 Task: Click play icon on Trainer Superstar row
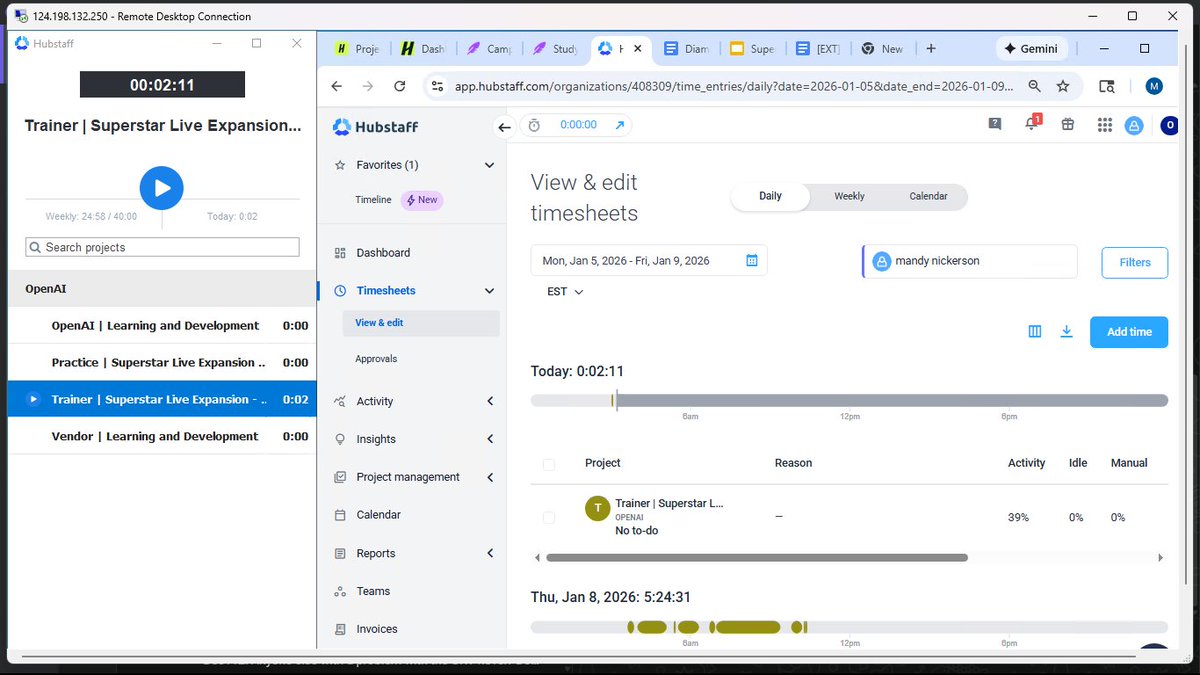(x=33, y=399)
